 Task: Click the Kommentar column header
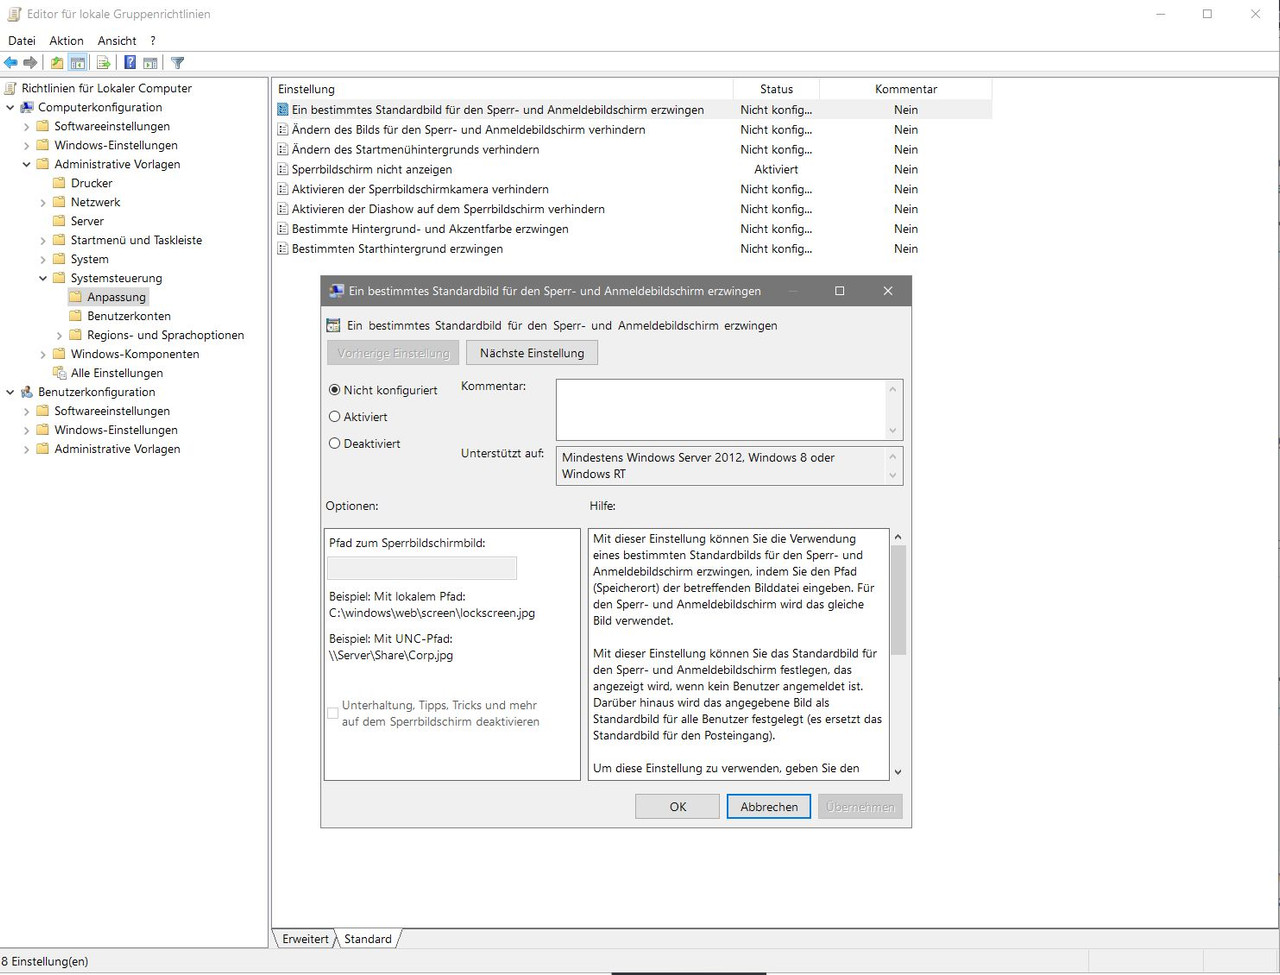[906, 89]
